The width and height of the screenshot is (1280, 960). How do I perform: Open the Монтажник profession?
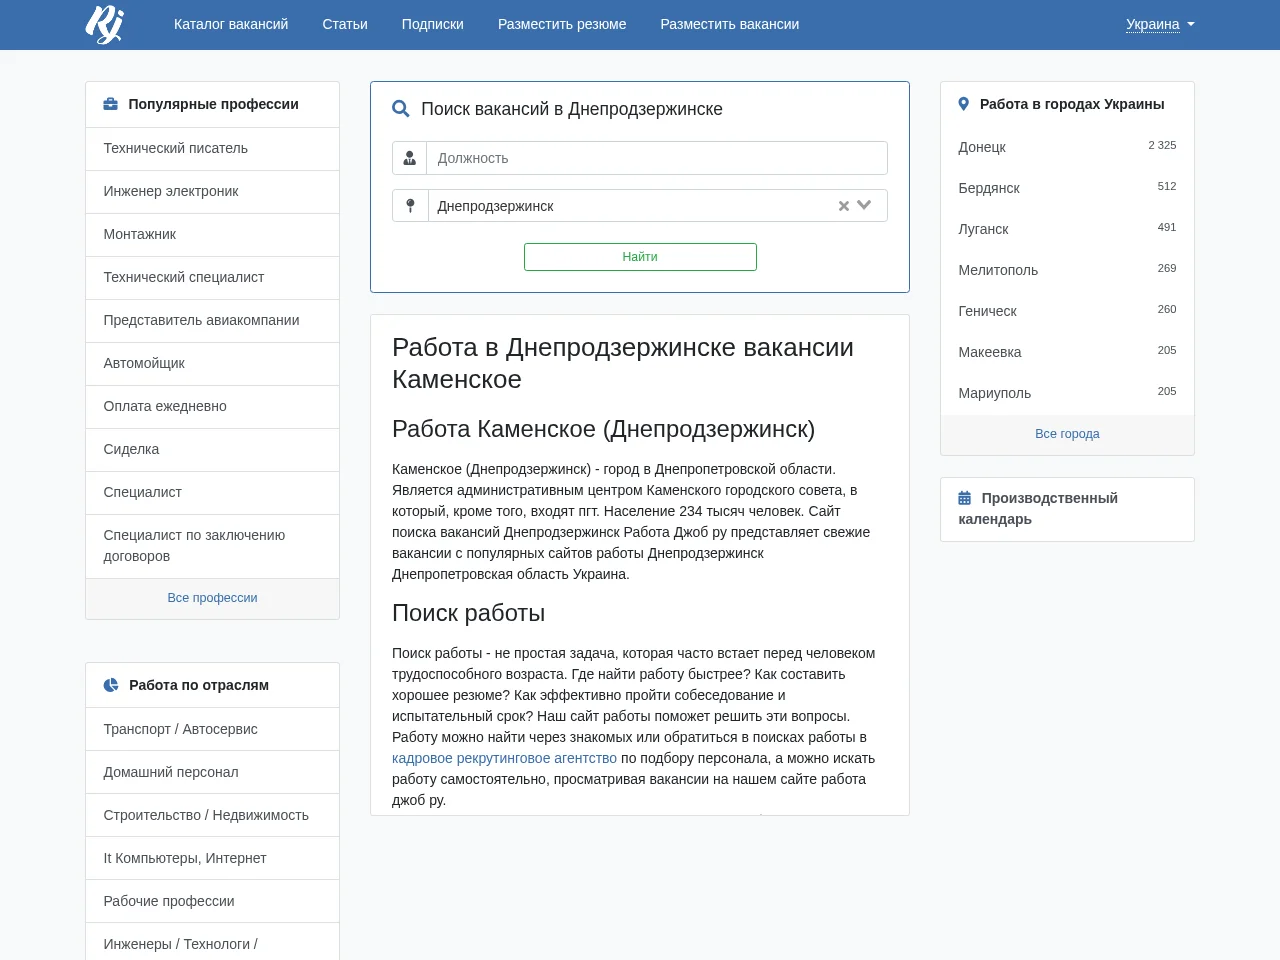pos(212,234)
